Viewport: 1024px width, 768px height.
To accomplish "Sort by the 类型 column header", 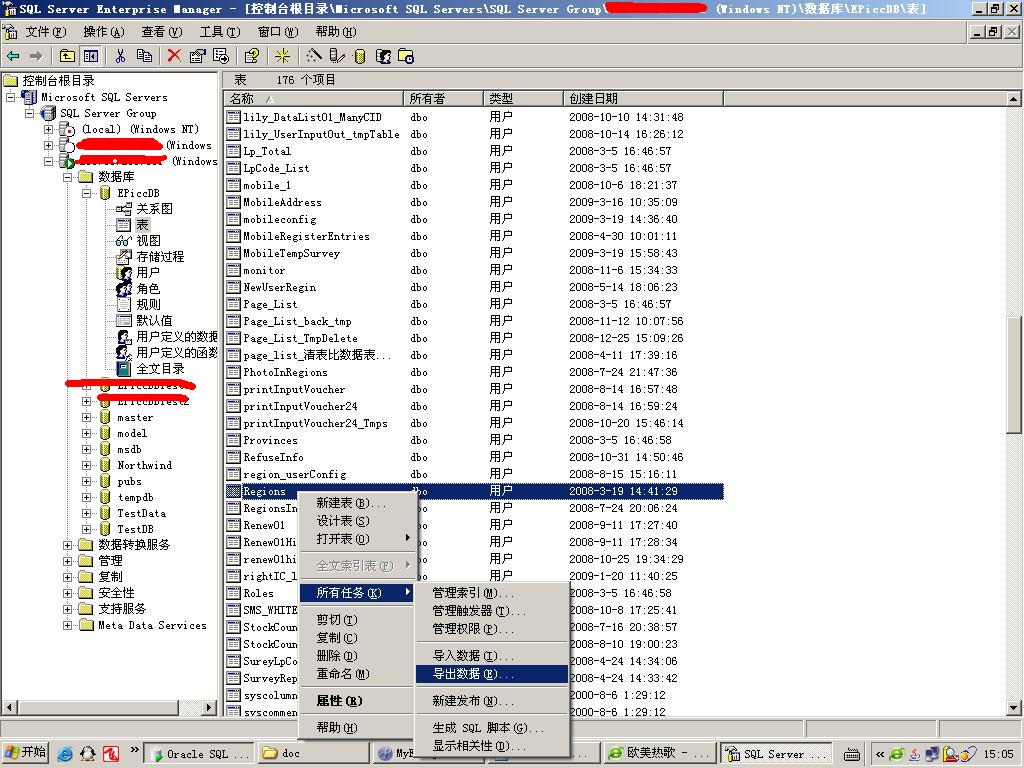I will coord(523,99).
